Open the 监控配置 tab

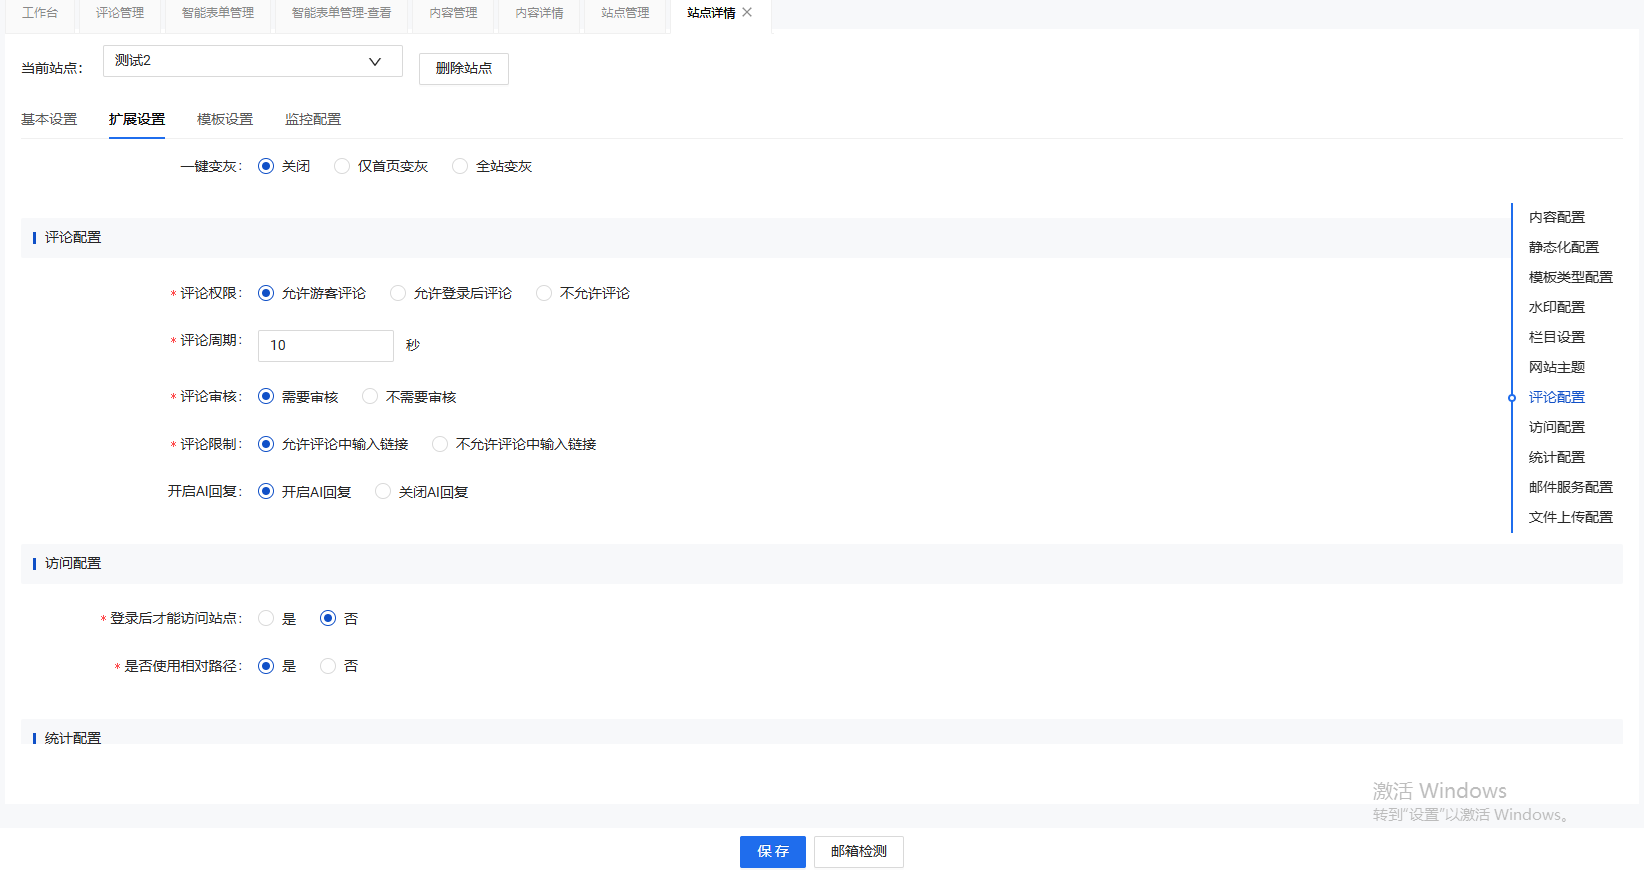click(313, 119)
